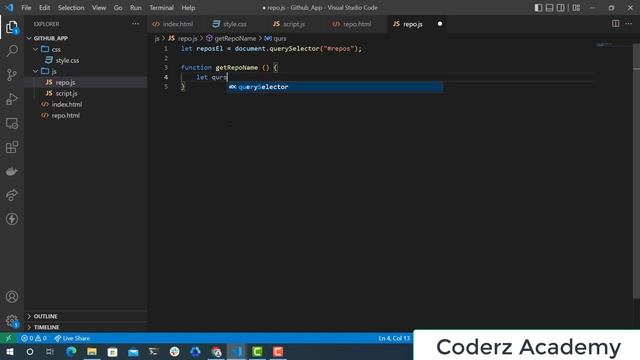The width and height of the screenshot is (640, 360).
Task: Select repo.js in the file tree
Action: coord(65,82)
